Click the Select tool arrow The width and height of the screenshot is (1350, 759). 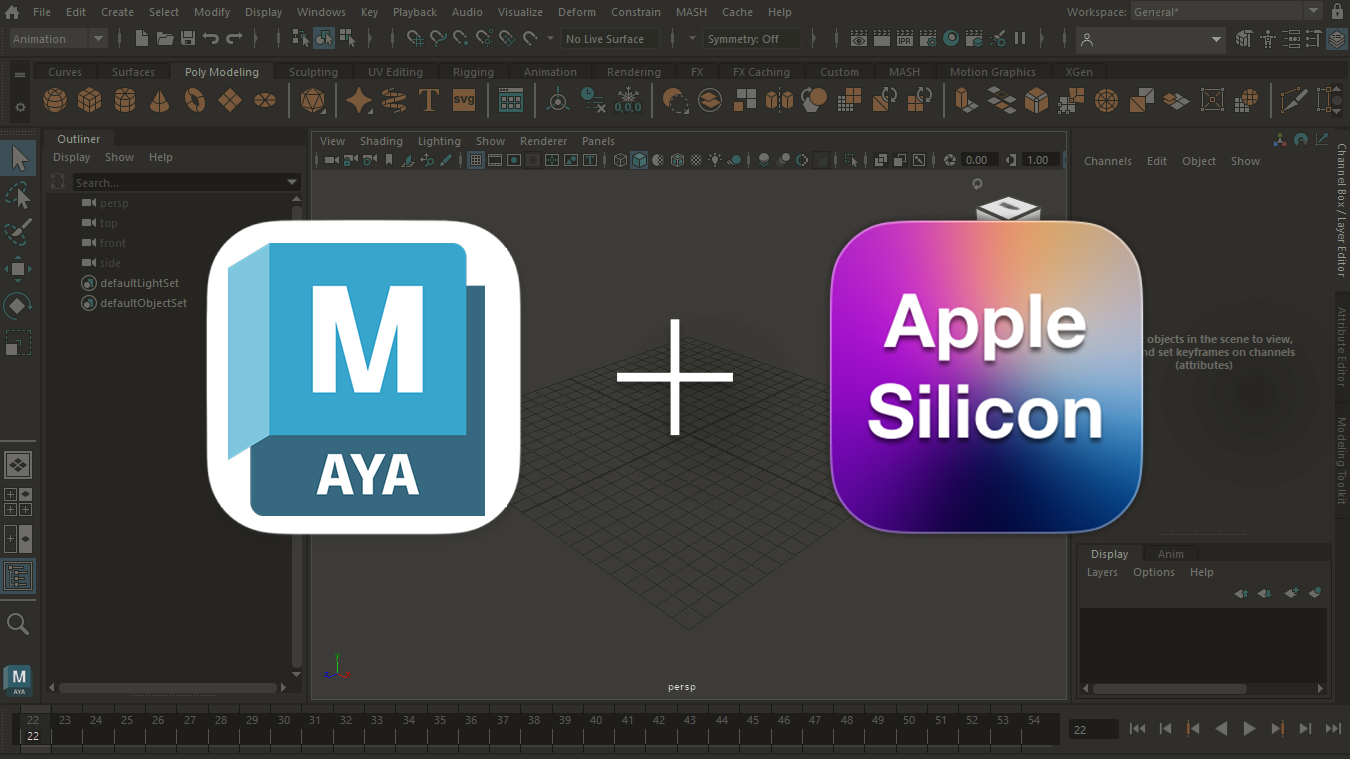(18, 158)
